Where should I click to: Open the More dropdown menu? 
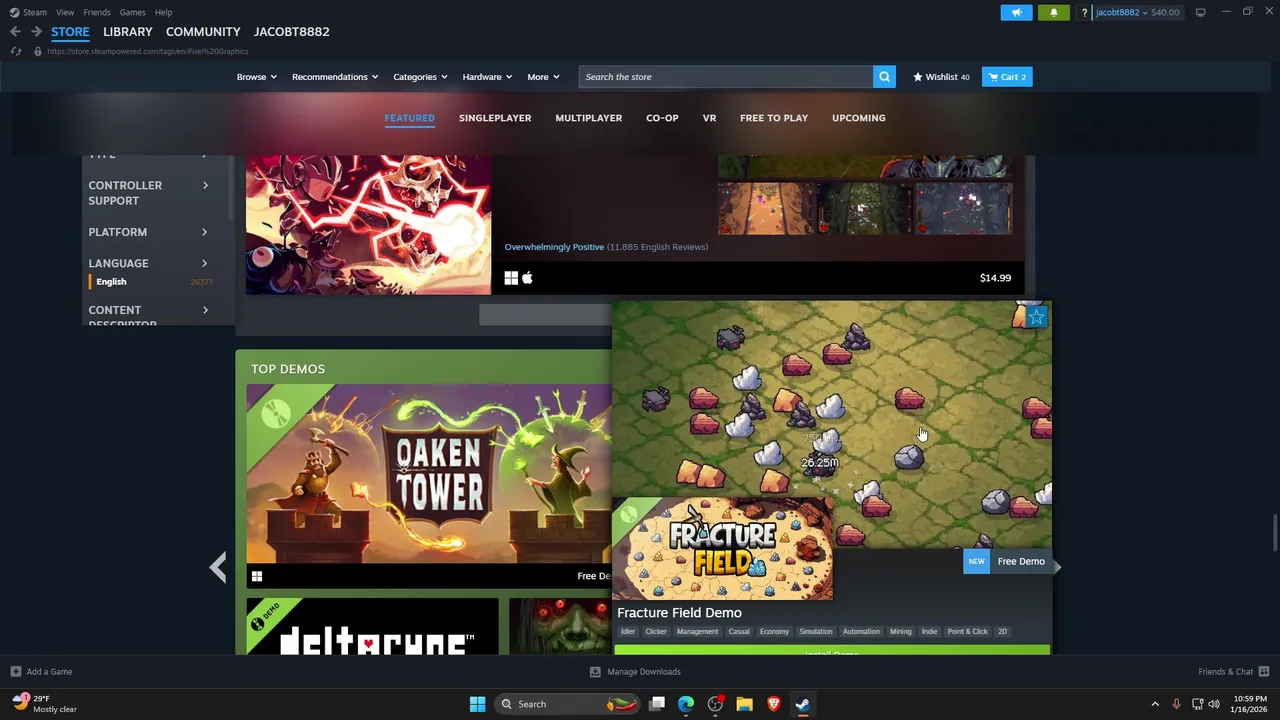click(543, 77)
